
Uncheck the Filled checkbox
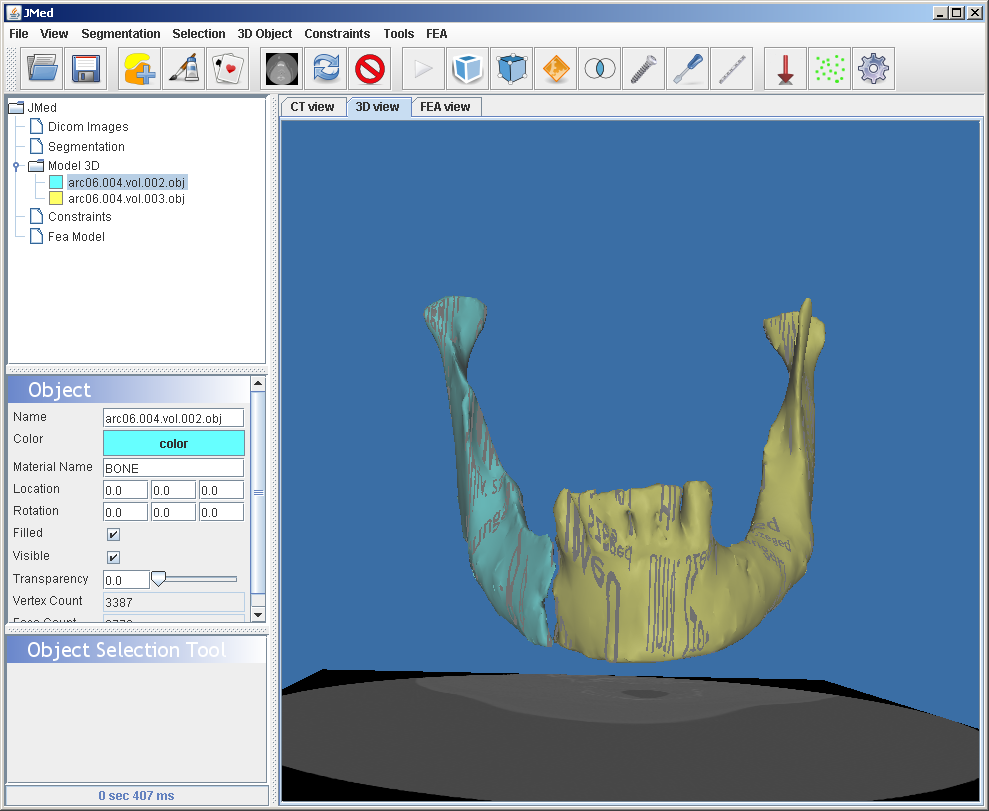click(114, 535)
